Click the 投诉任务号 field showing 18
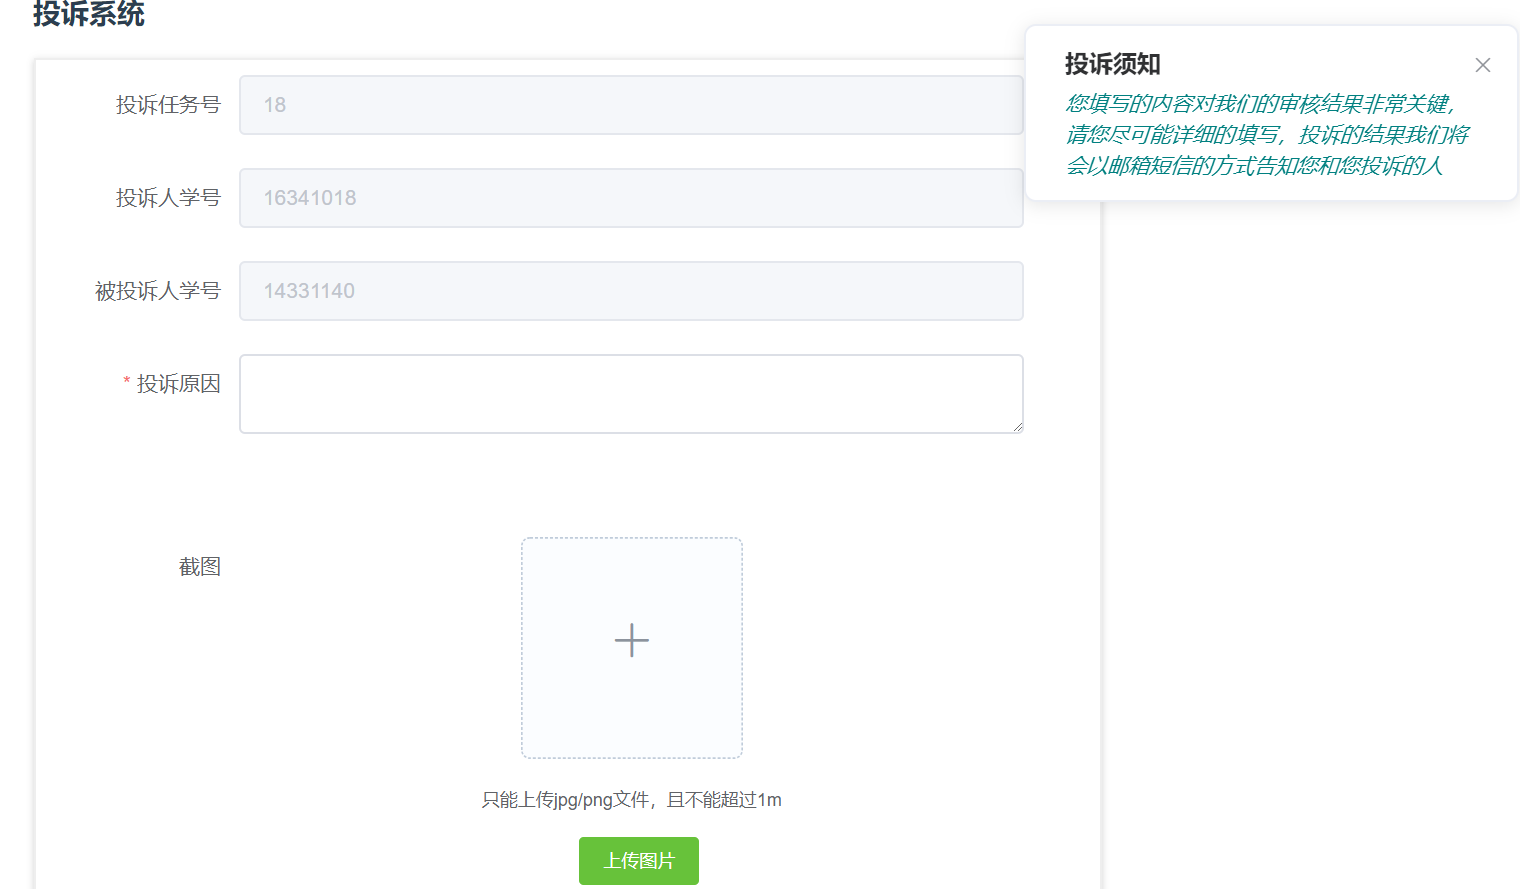The image size is (1520, 889). click(x=630, y=105)
